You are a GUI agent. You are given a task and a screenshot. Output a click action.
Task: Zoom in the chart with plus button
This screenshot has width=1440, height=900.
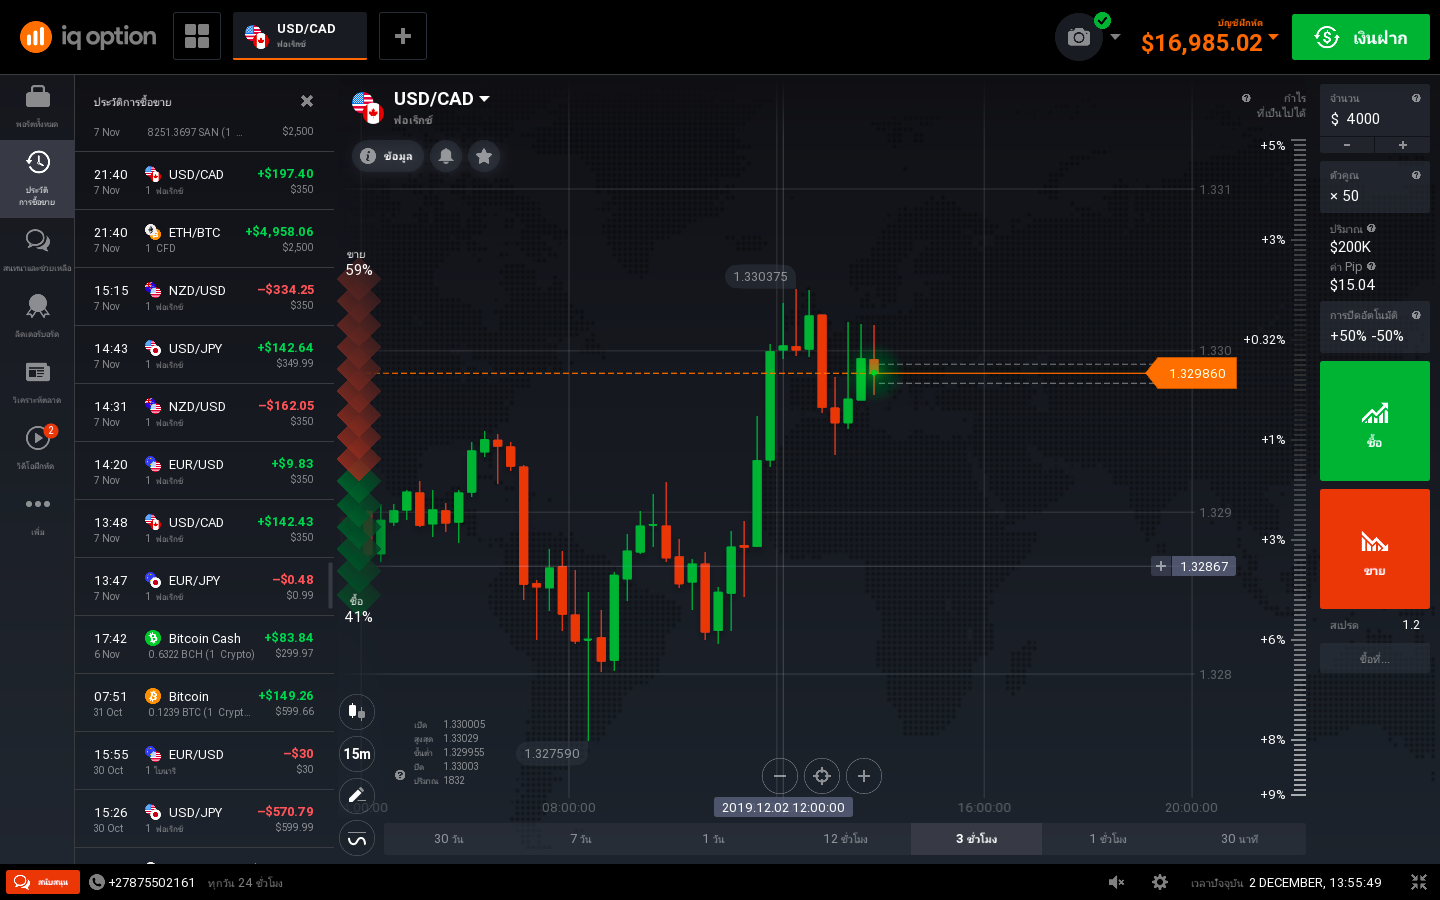(864, 776)
